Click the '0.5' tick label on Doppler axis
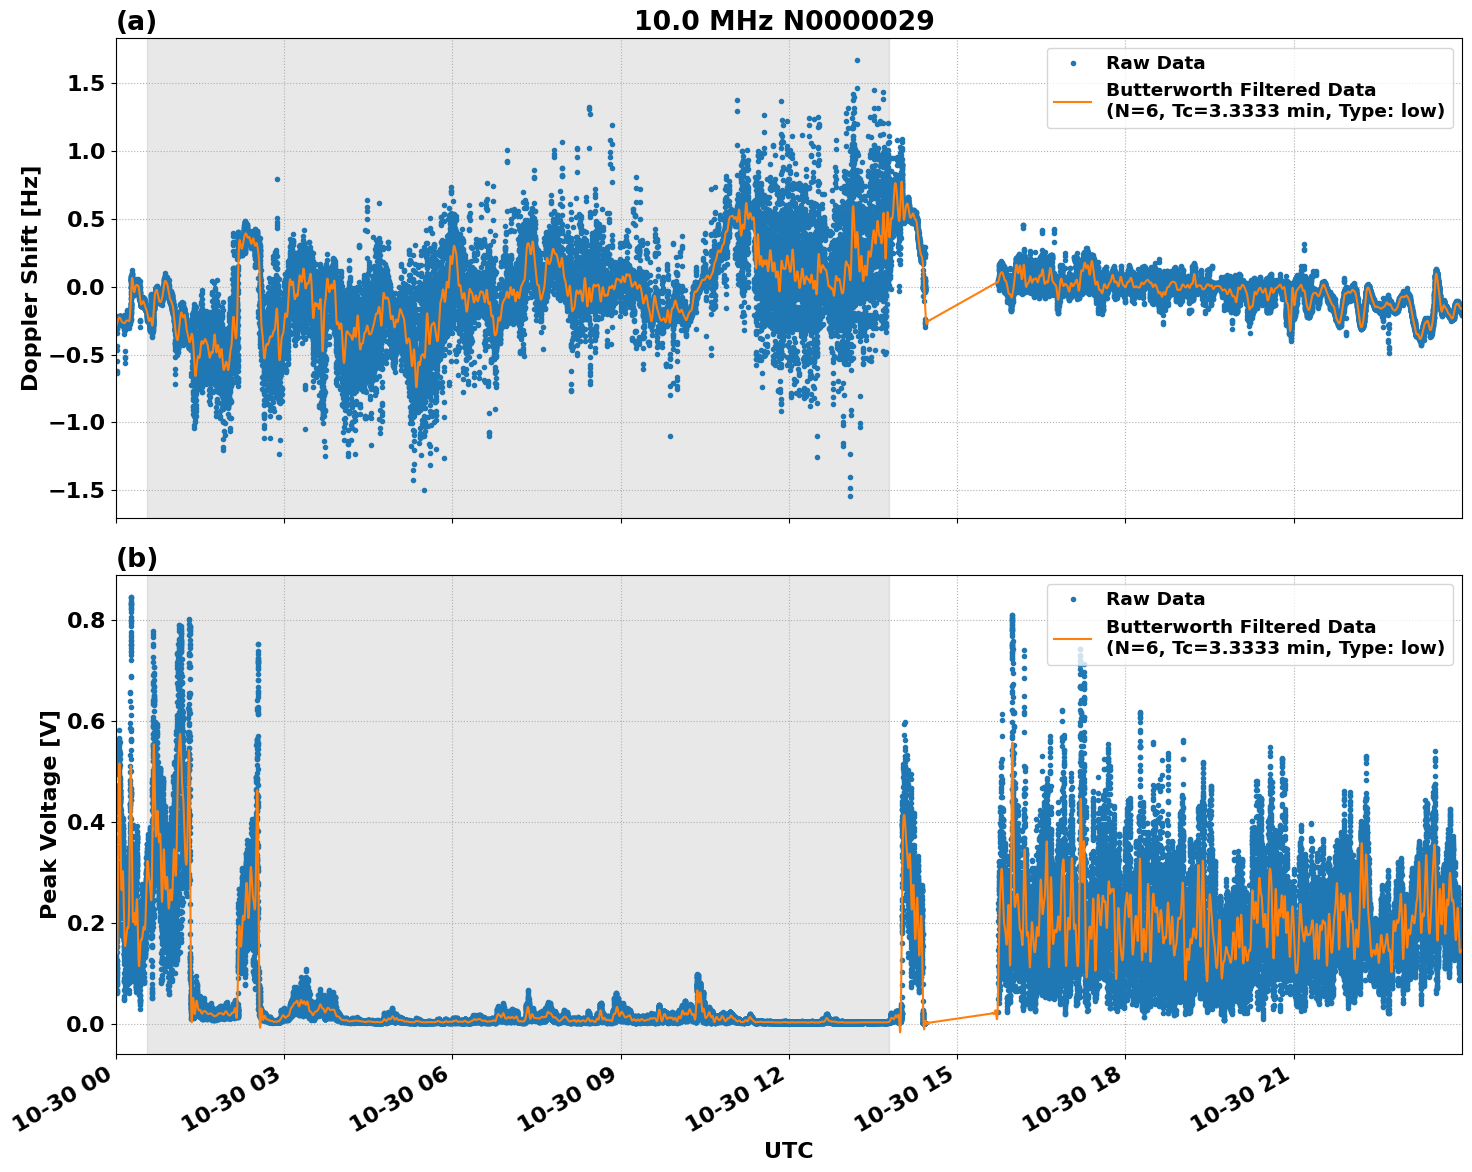1472x1172 pixels. [x=87, y=219]
